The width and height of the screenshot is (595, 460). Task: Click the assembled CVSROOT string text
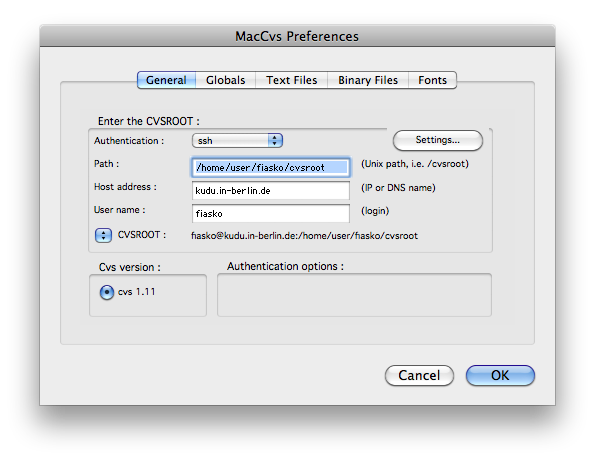coord(304,236)
